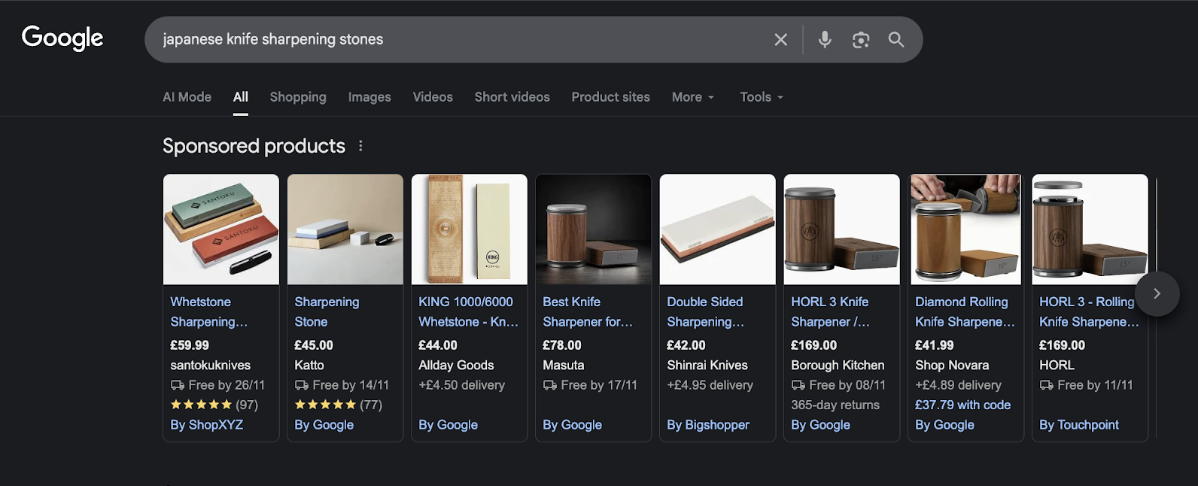Viewport: 1198px width, 486px height.
Task: Open the HORL 3 Knife Sharpener link
Action: (x=831, y=311)
